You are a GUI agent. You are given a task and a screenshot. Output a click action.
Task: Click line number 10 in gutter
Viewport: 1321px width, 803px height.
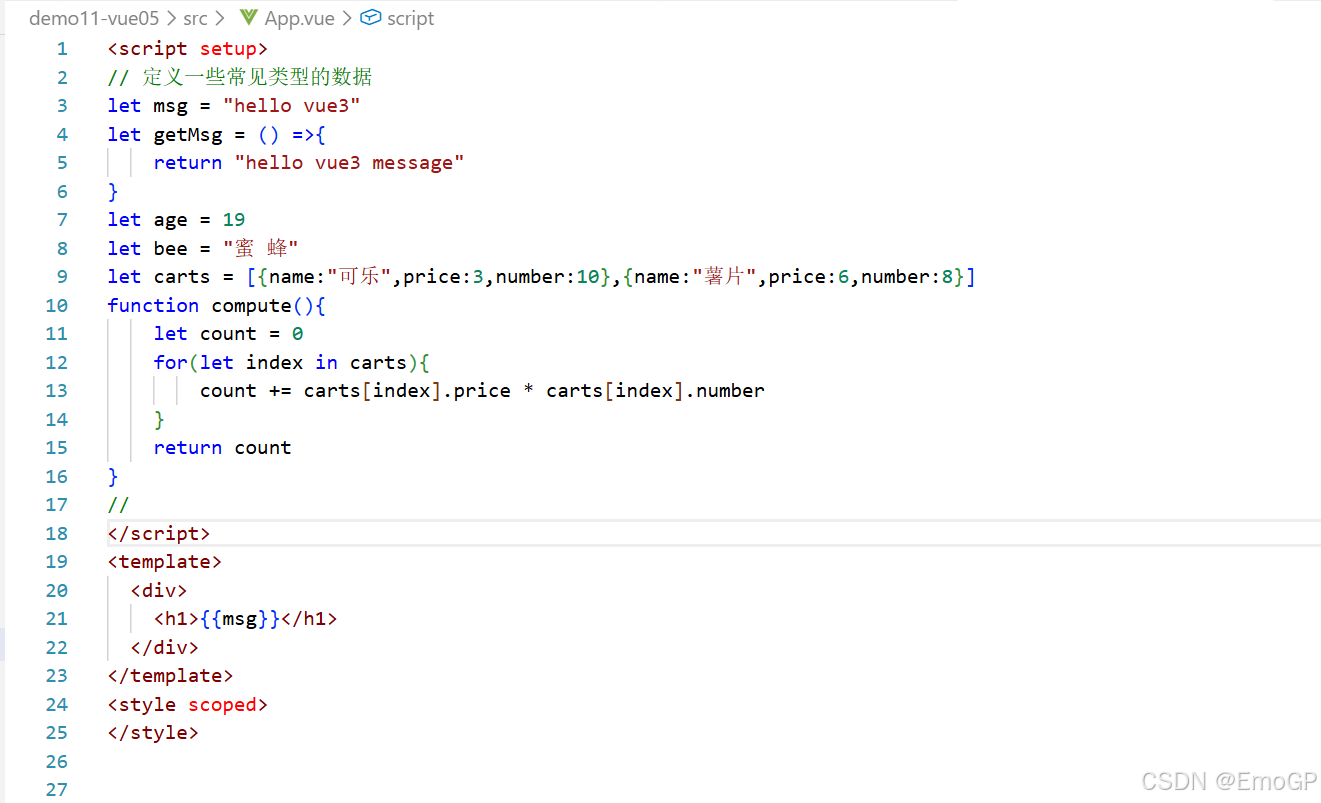coord(56,305)
